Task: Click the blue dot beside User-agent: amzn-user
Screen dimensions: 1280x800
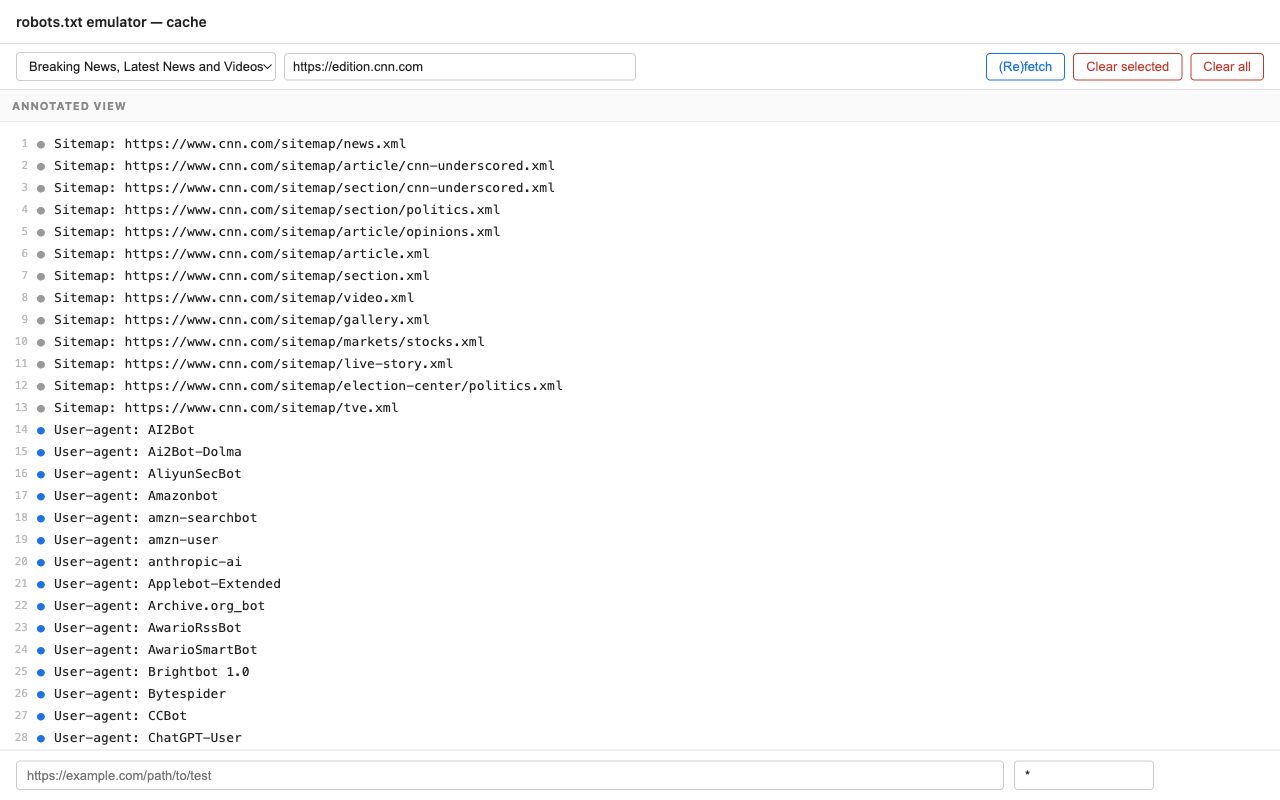Action: (41, 540)
